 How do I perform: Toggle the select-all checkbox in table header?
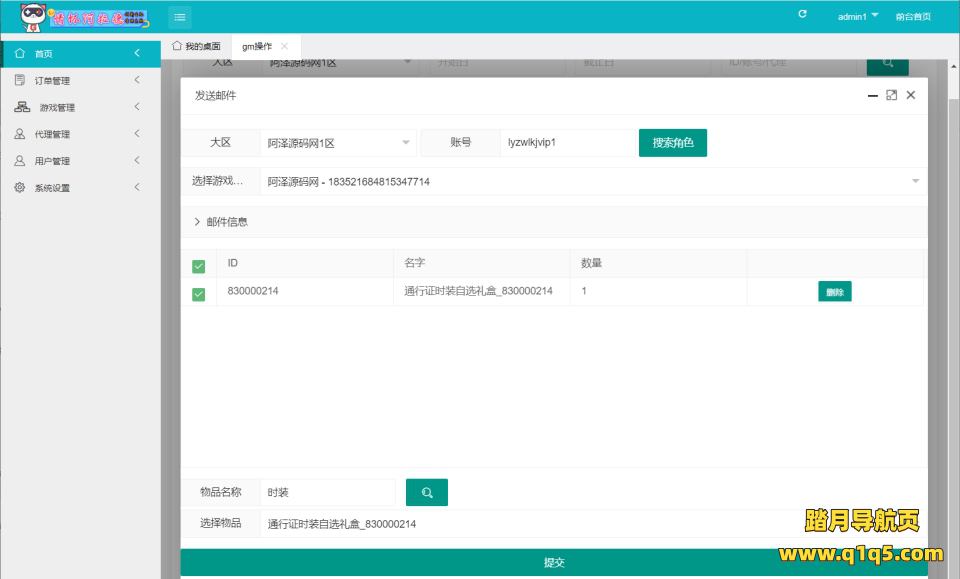point(198,266)
